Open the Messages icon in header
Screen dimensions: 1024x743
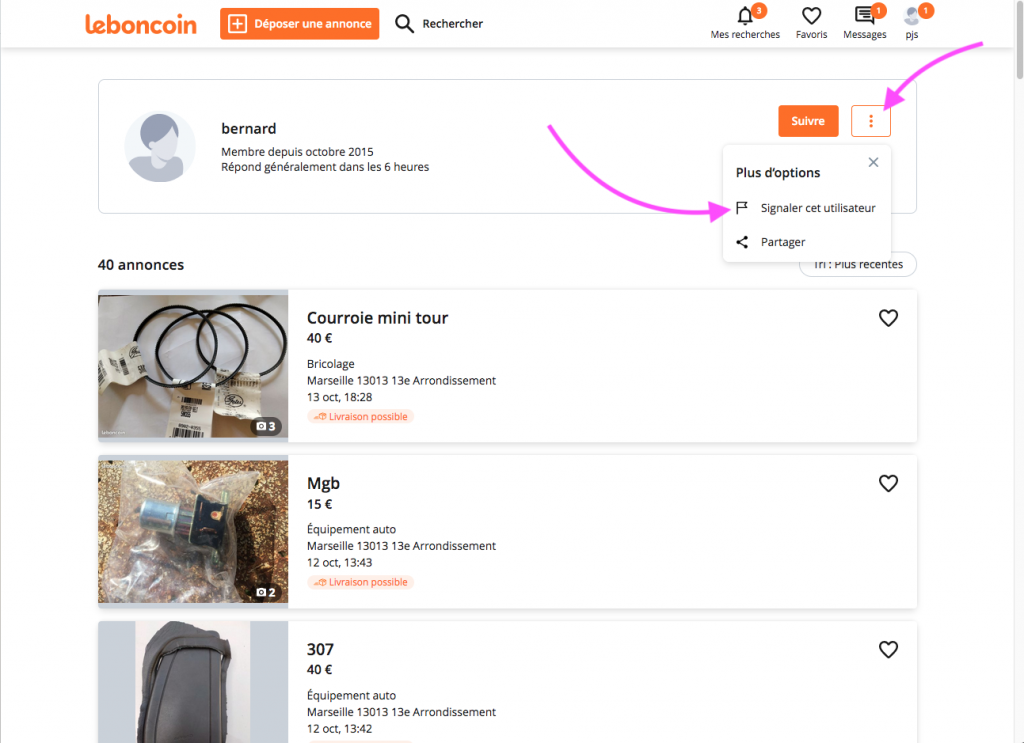coord(864,15)
